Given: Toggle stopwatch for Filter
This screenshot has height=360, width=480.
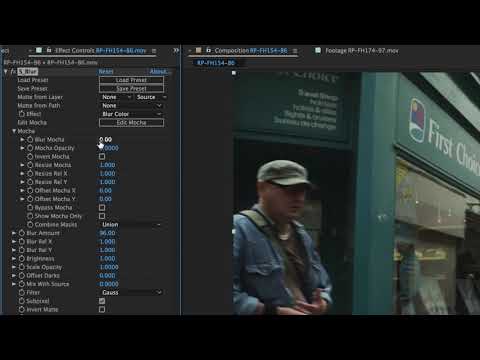Looking at the screenshot, I should click(x=22, y=293).
